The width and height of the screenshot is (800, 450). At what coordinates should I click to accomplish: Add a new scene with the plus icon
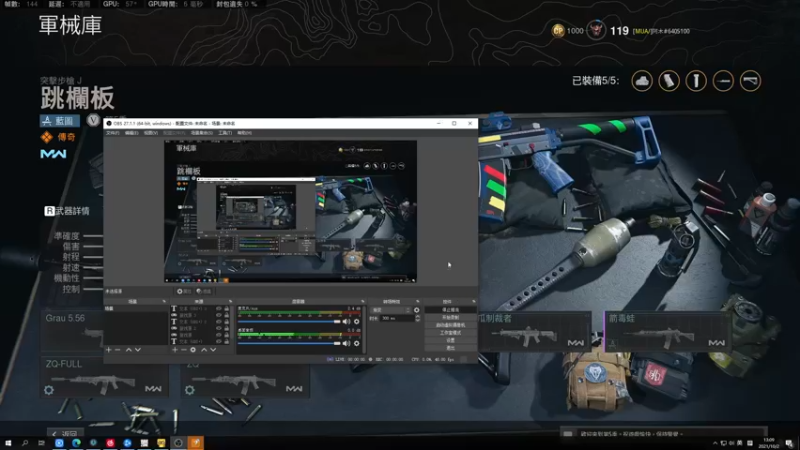[108, 350]
